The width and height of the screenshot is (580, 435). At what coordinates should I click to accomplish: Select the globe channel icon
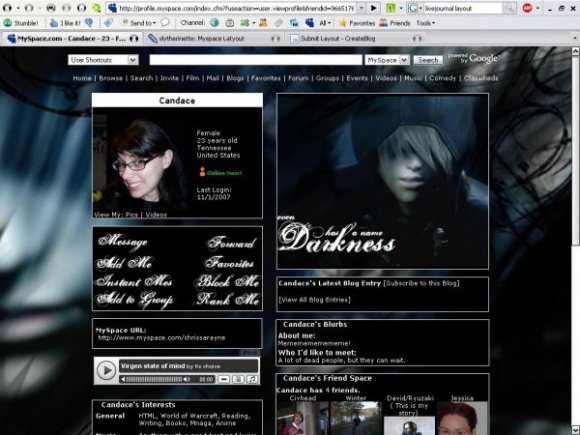pos(215,23)
